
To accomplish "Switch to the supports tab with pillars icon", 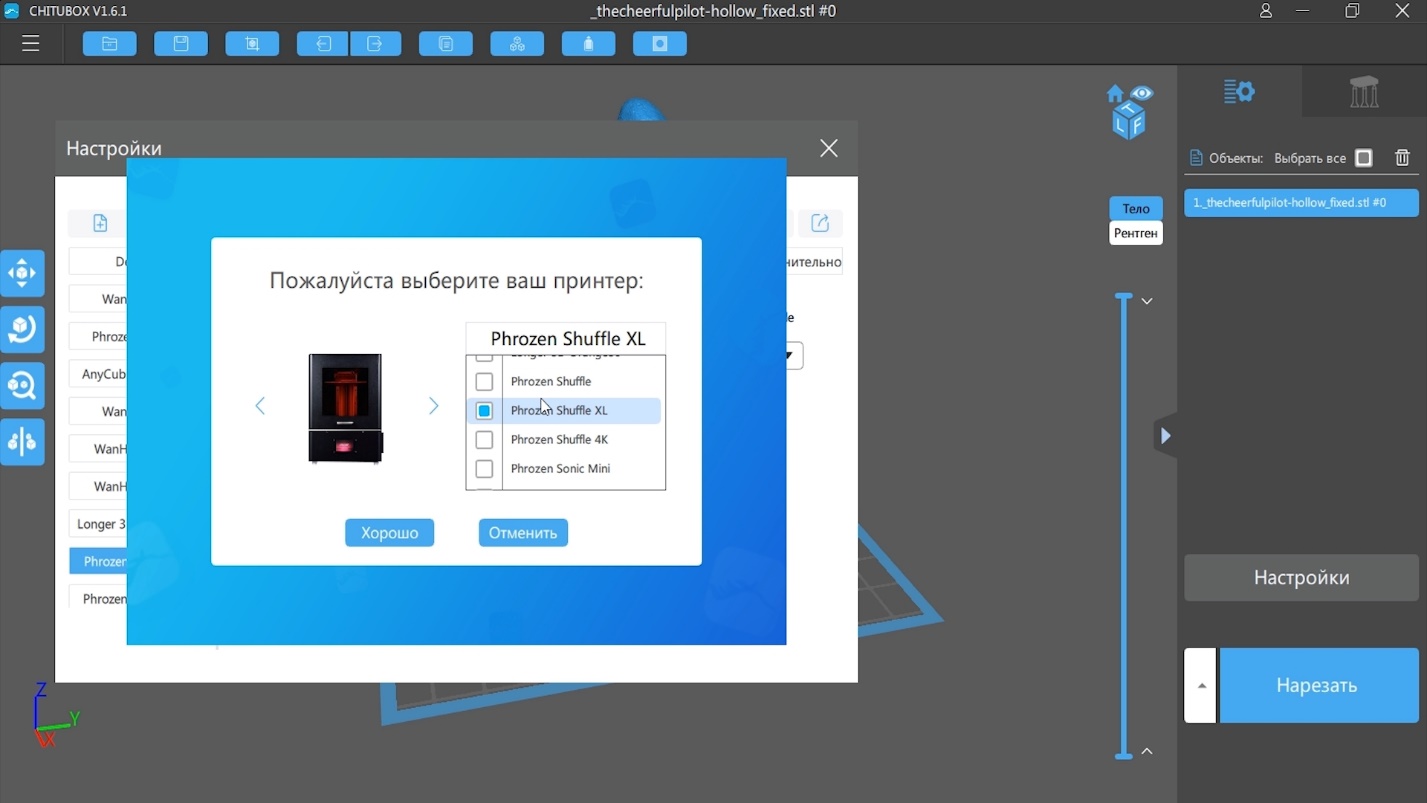I will [x=1364, y=92].
